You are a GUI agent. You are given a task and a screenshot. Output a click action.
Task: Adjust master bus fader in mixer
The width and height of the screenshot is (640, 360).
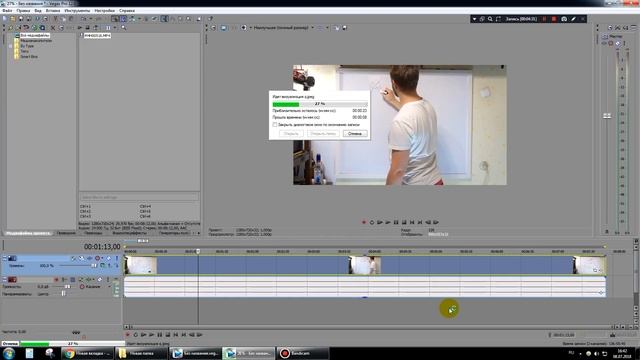[607, 116]
